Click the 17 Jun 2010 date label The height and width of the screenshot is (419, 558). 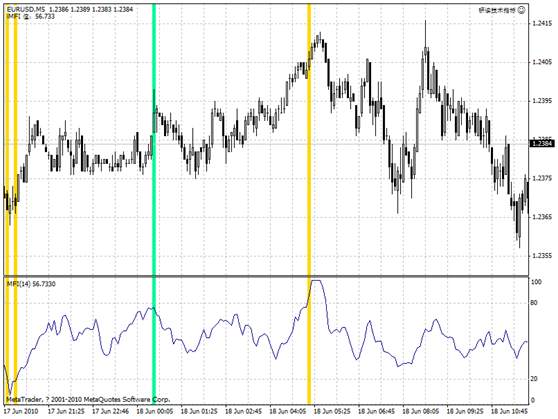(x=21, y=411)
